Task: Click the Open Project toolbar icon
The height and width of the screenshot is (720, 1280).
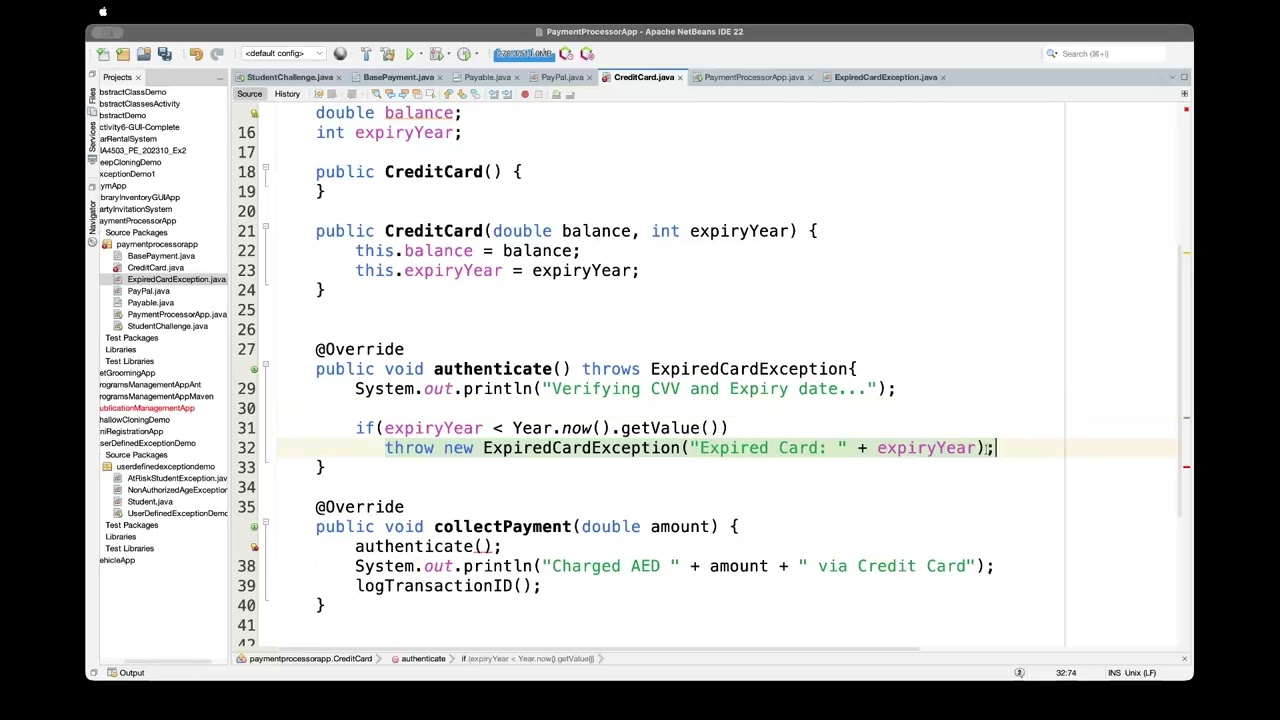Action: [144, 54]
